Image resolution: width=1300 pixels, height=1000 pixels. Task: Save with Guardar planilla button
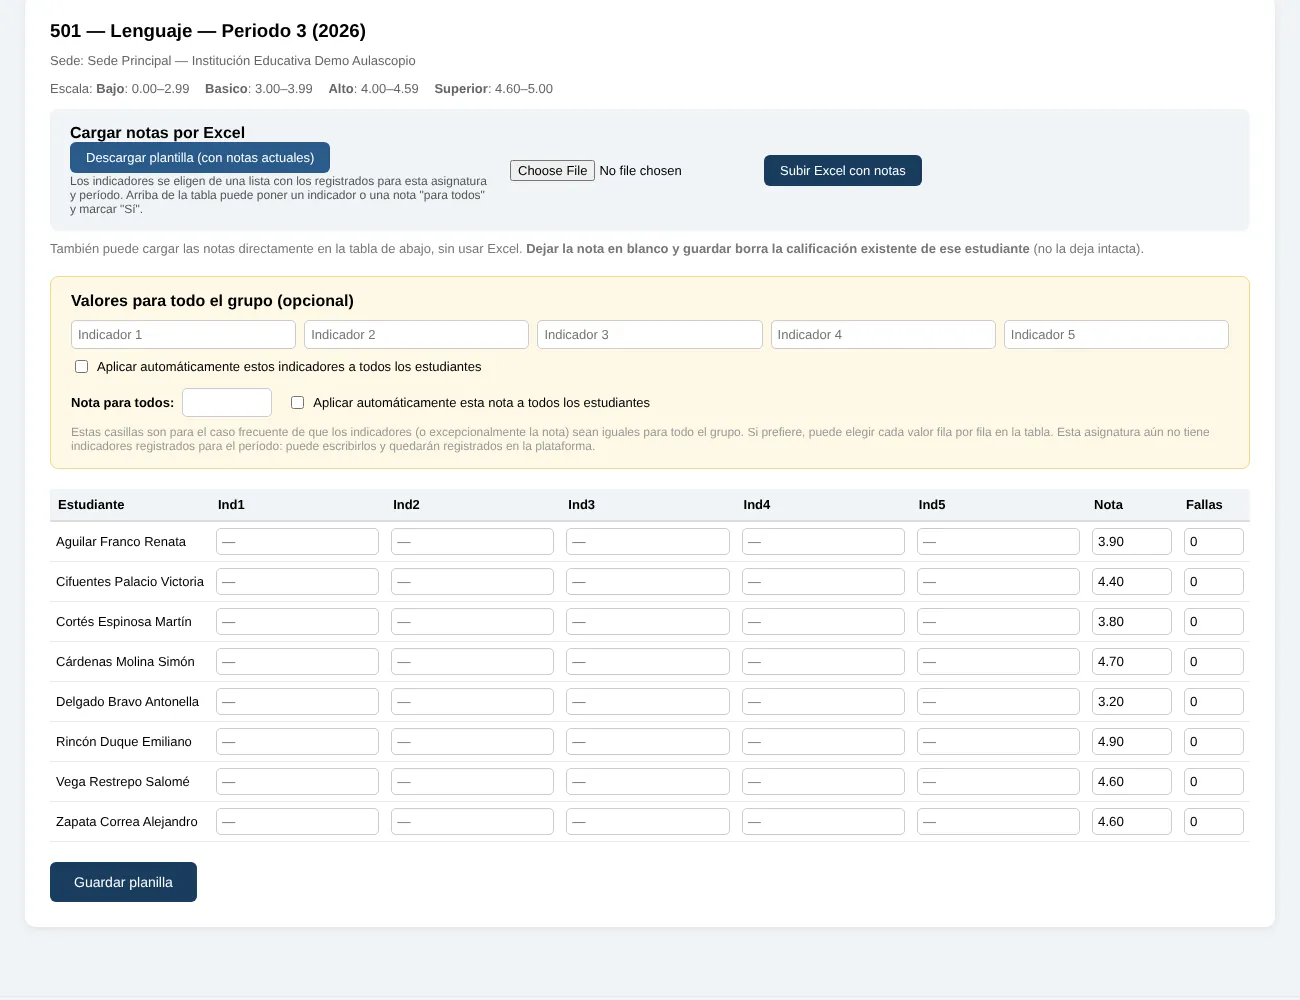123,882
